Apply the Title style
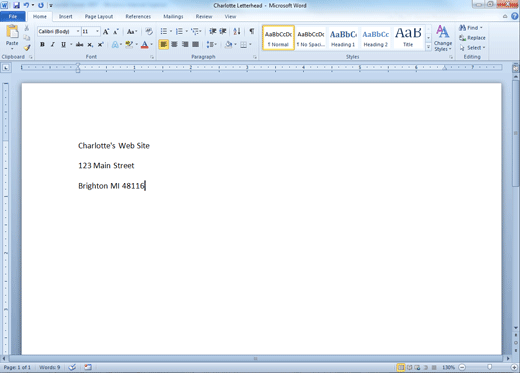Image resolution: width=520 pixels, height=373 pixels. point(408,38)
